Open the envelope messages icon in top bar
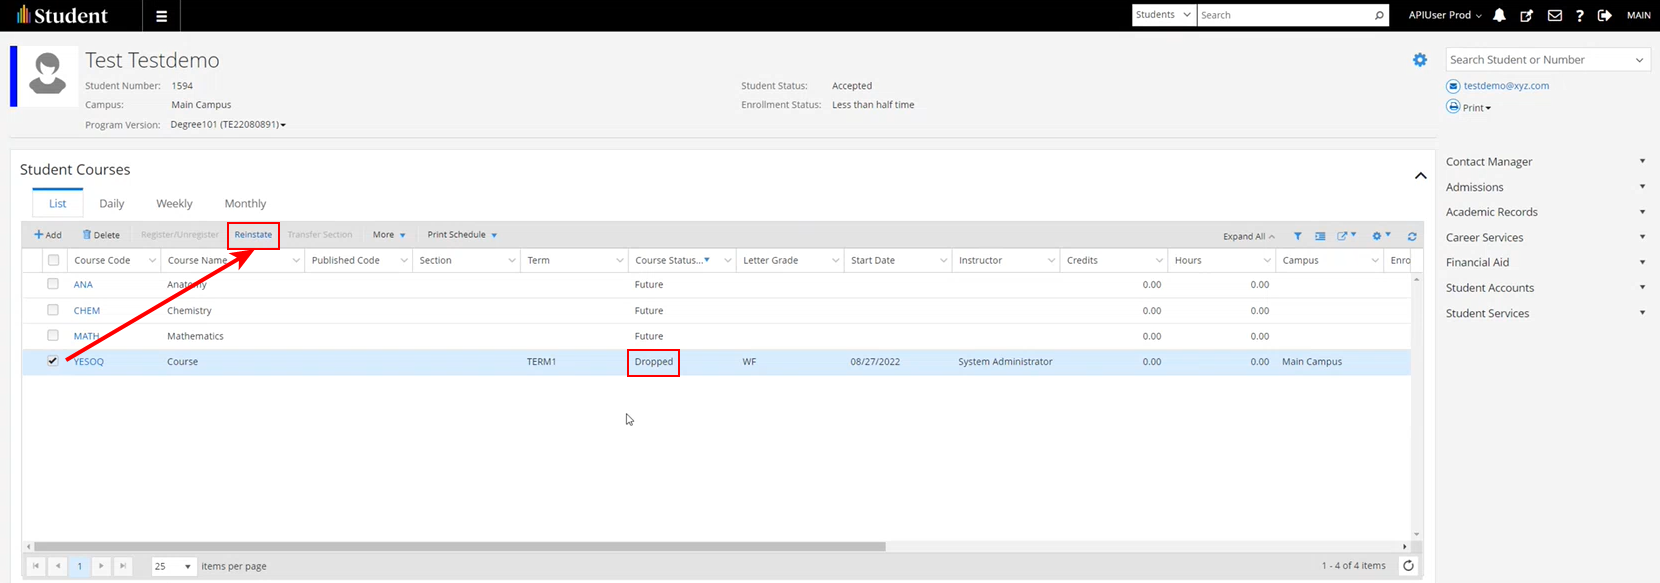Viewport: 1660px width, 583px height. coord(1554,15)
